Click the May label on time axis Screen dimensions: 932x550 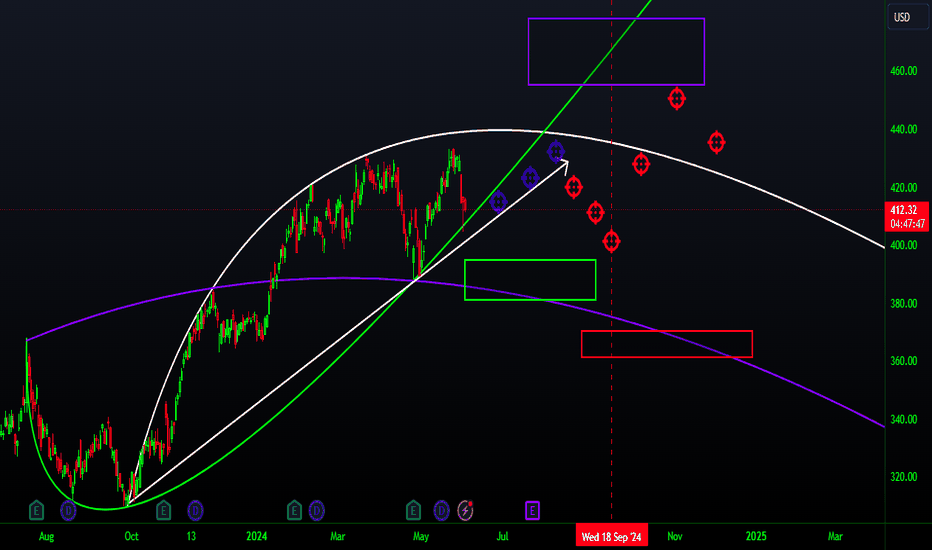421,536
